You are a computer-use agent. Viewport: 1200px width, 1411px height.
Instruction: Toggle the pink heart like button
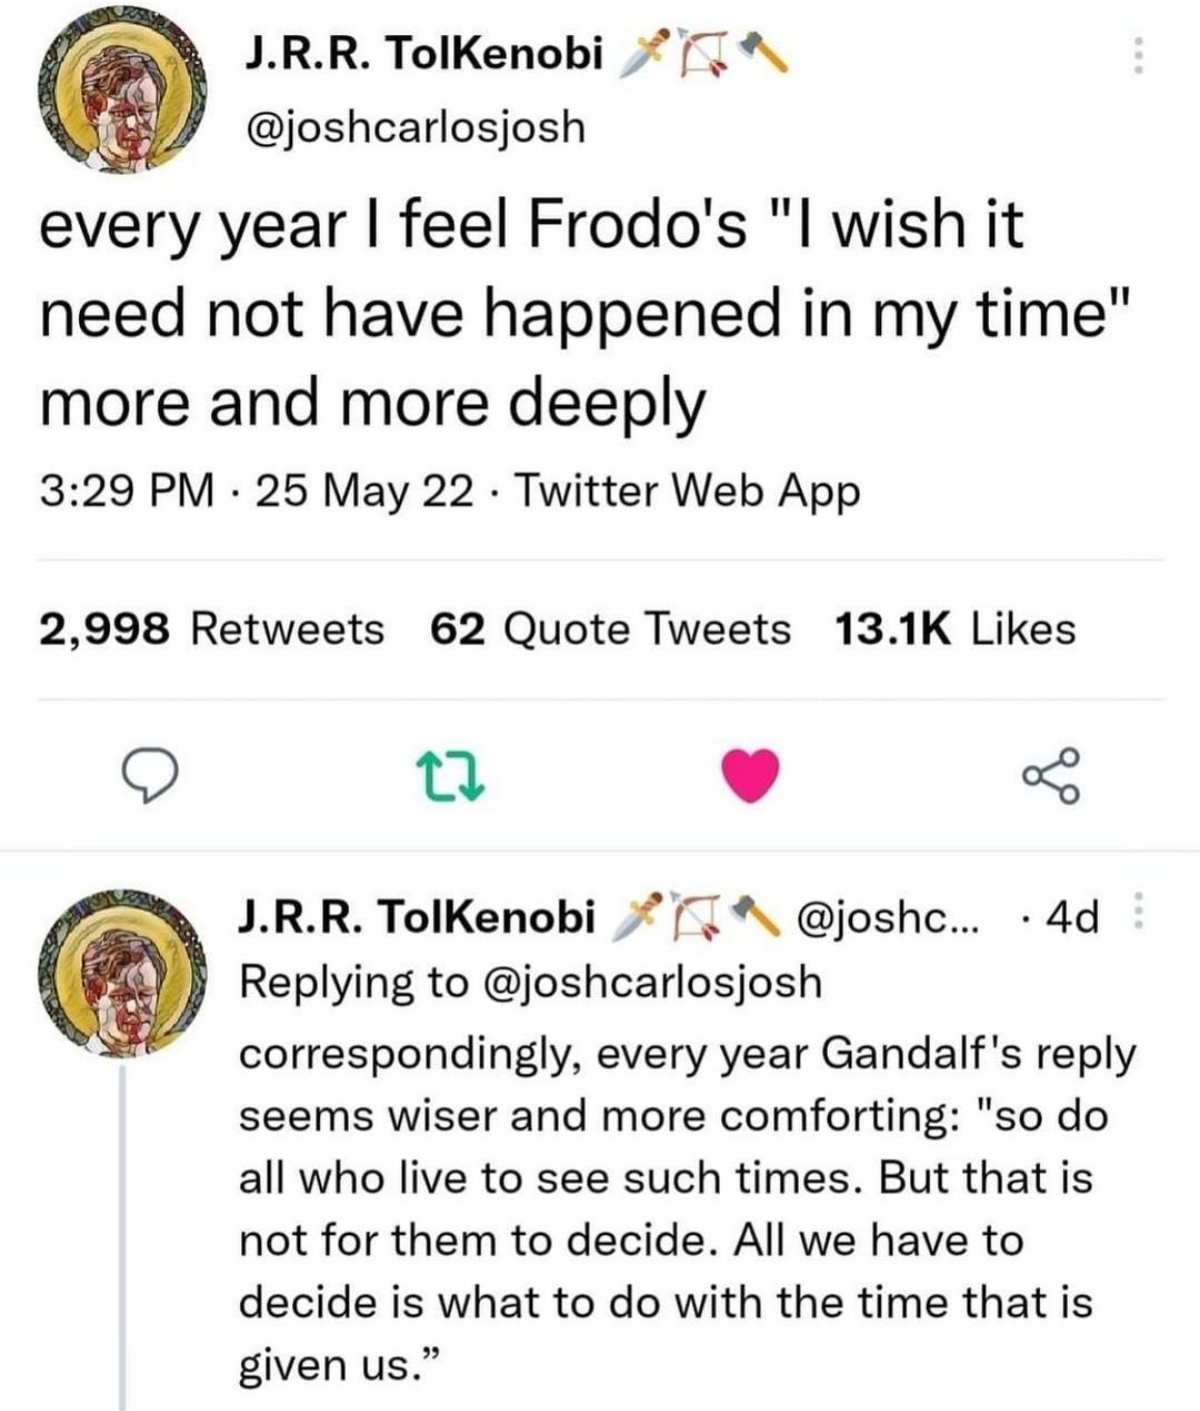750,777
